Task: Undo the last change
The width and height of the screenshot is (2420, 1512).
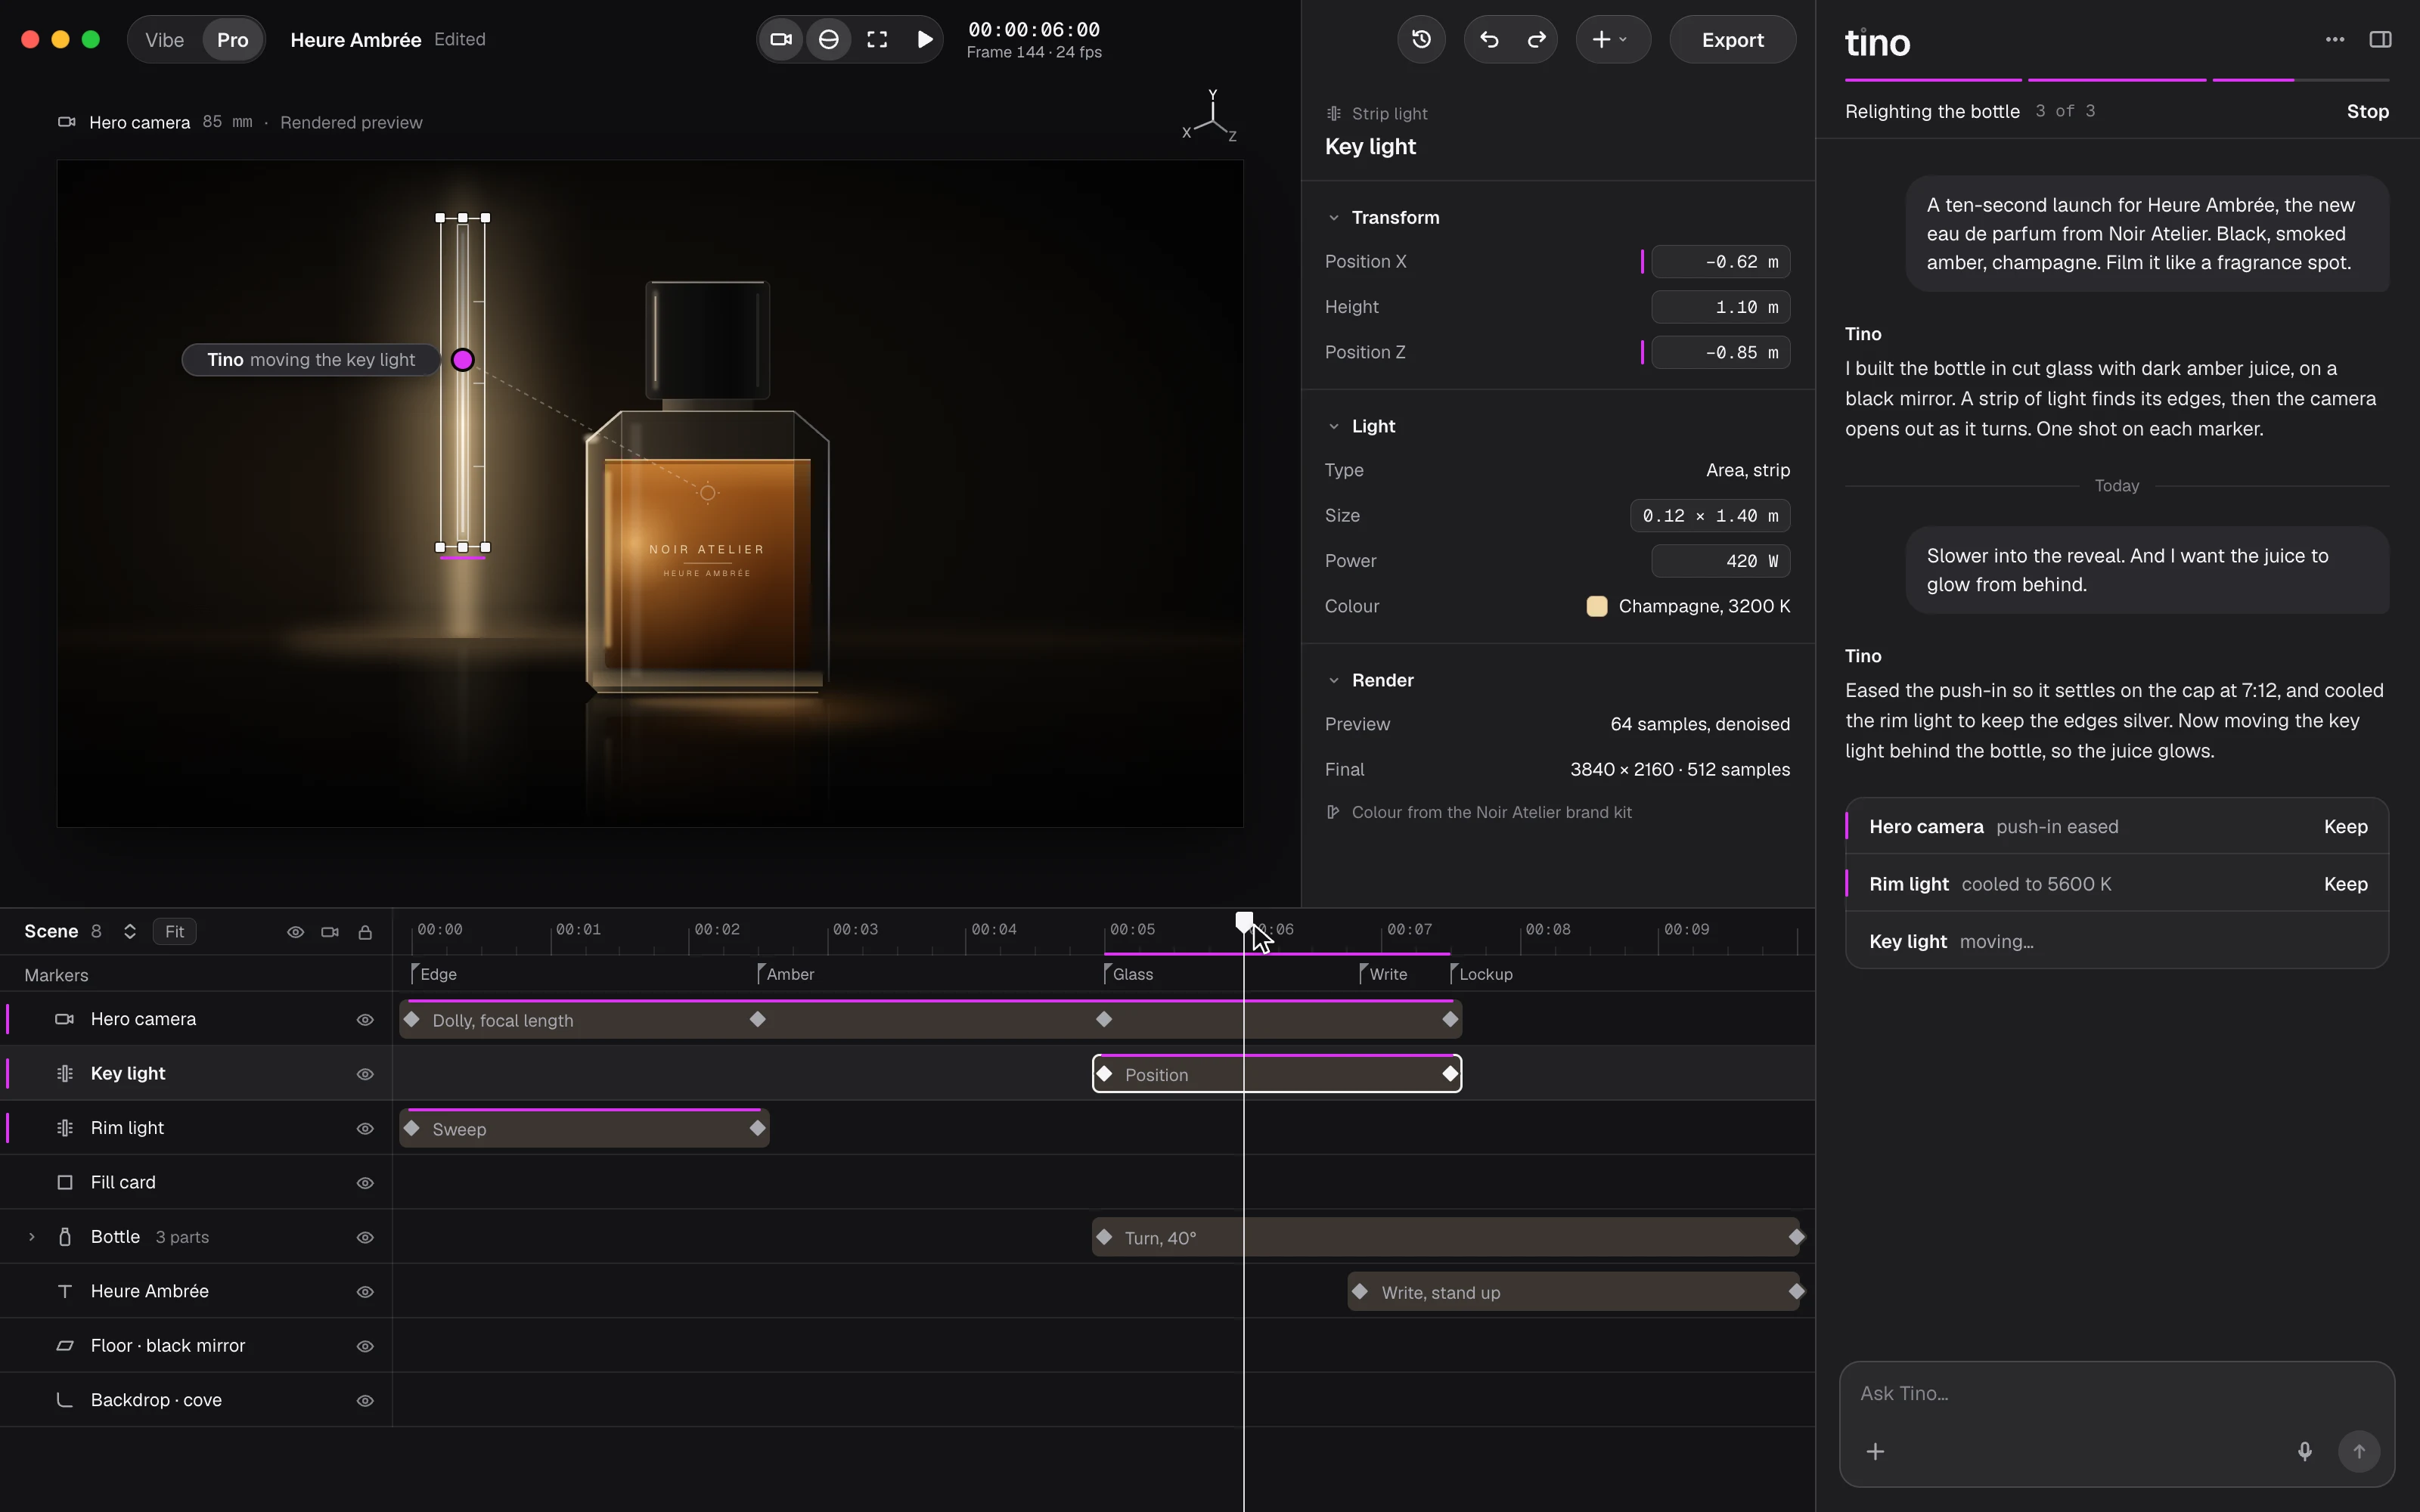Action: tap(1489, 40)
